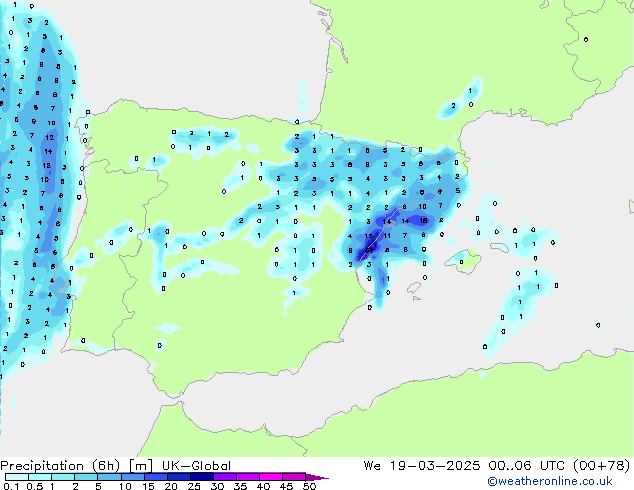634x490 pixels.
Task: Click the above-50 arrow tip of legend
Action: point(317,477)
